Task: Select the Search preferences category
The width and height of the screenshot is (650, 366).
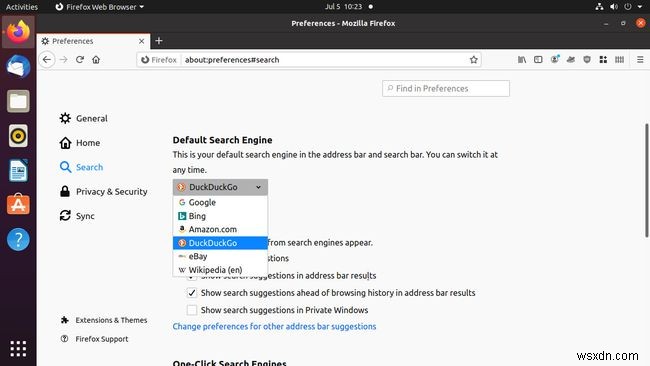Action: coord(81,167)
